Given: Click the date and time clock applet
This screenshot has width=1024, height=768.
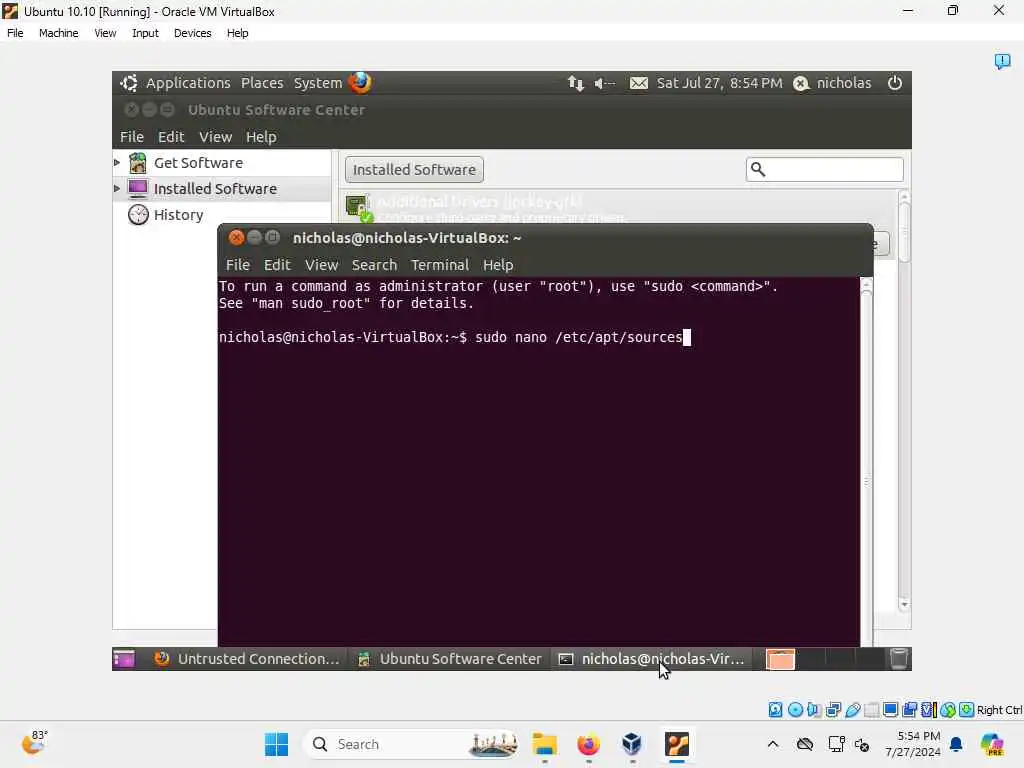Looking at the screenshot, I should point(719,83).
